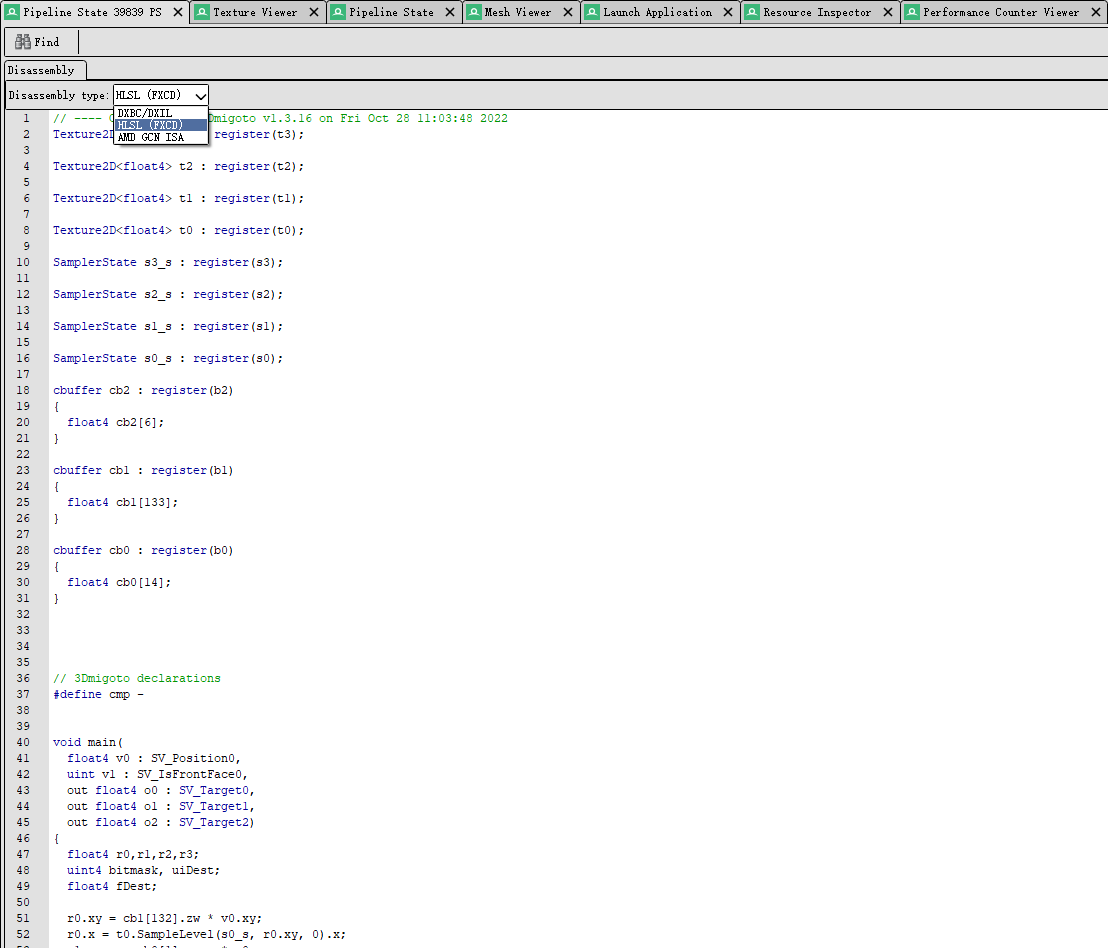Viewport: 1108px width, 948px height.
Task: Click 'float4 cb0[14];' line
Action: [x=119, y=582]
